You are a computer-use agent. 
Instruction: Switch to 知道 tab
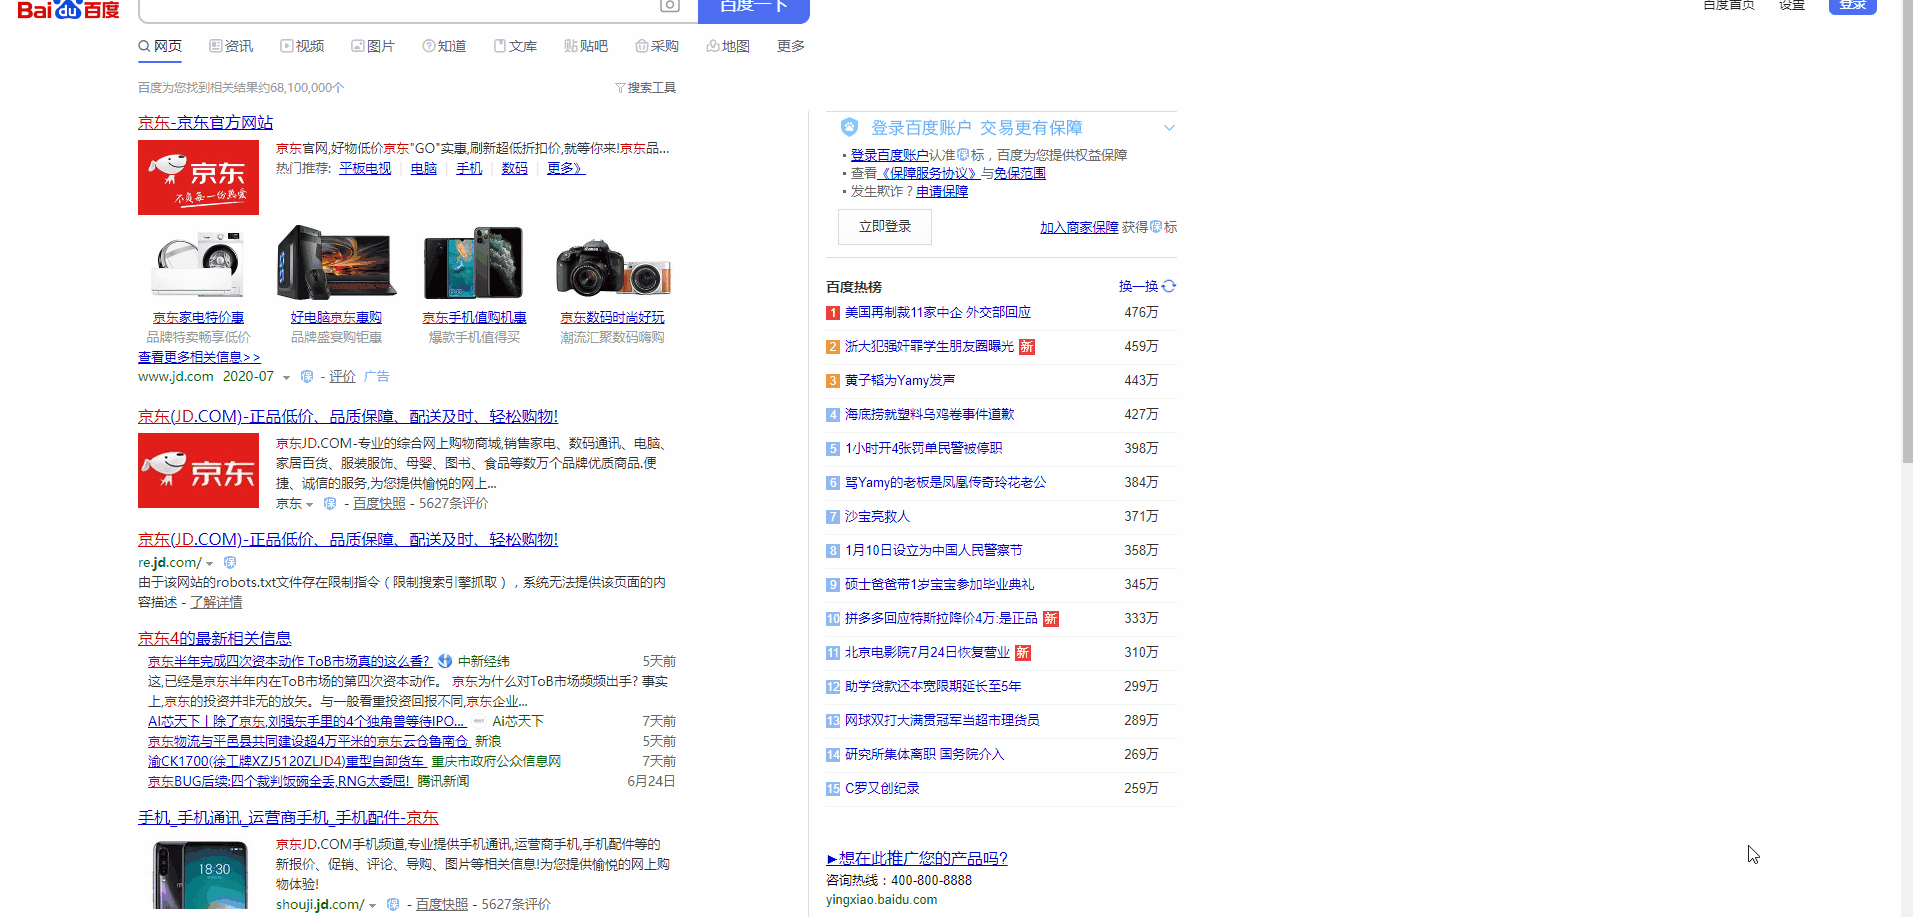[444, 46]
